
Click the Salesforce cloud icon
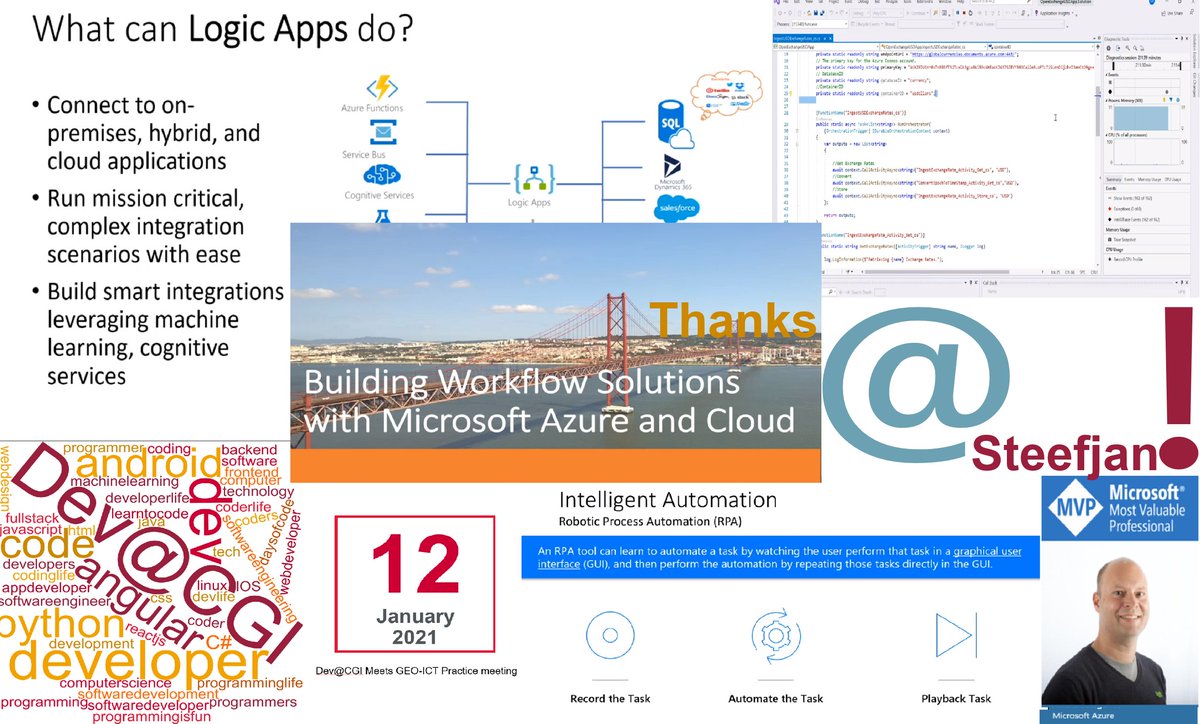coord(678,208)
